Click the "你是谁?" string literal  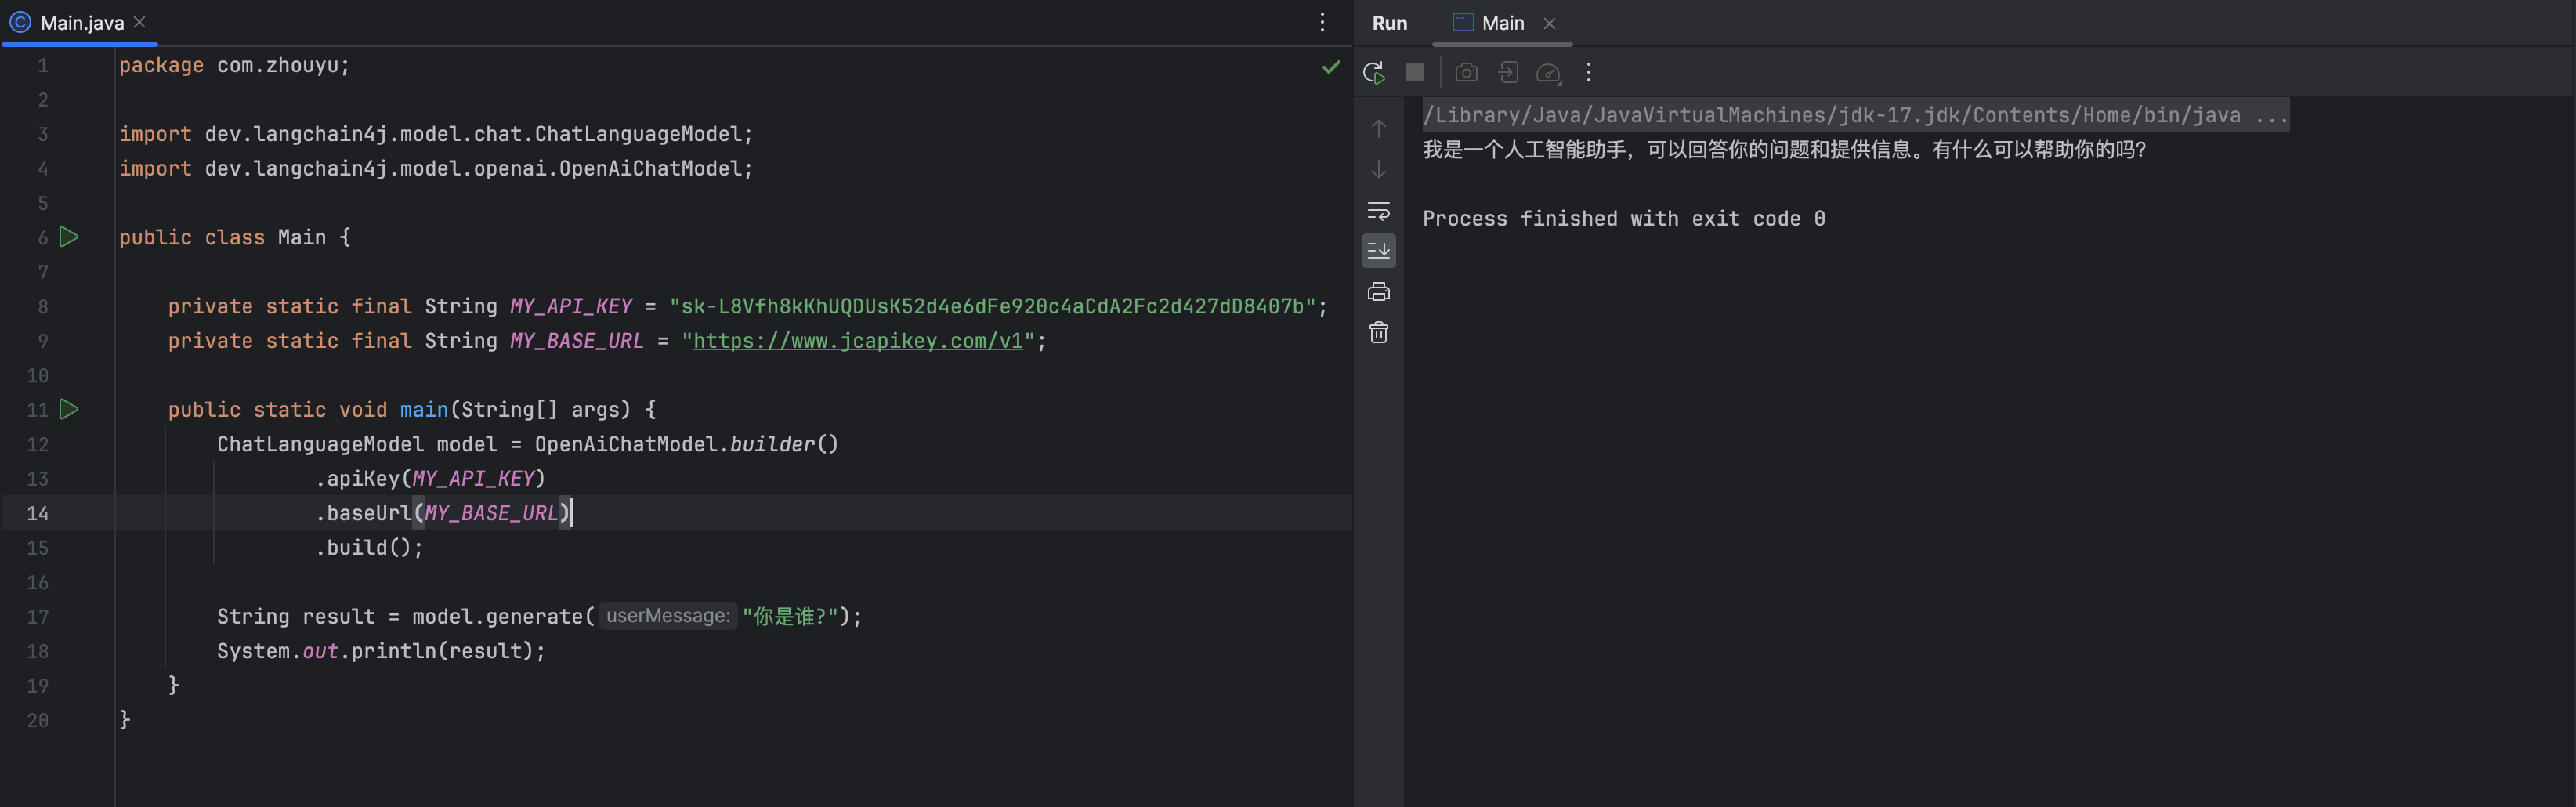coord(790,616)
